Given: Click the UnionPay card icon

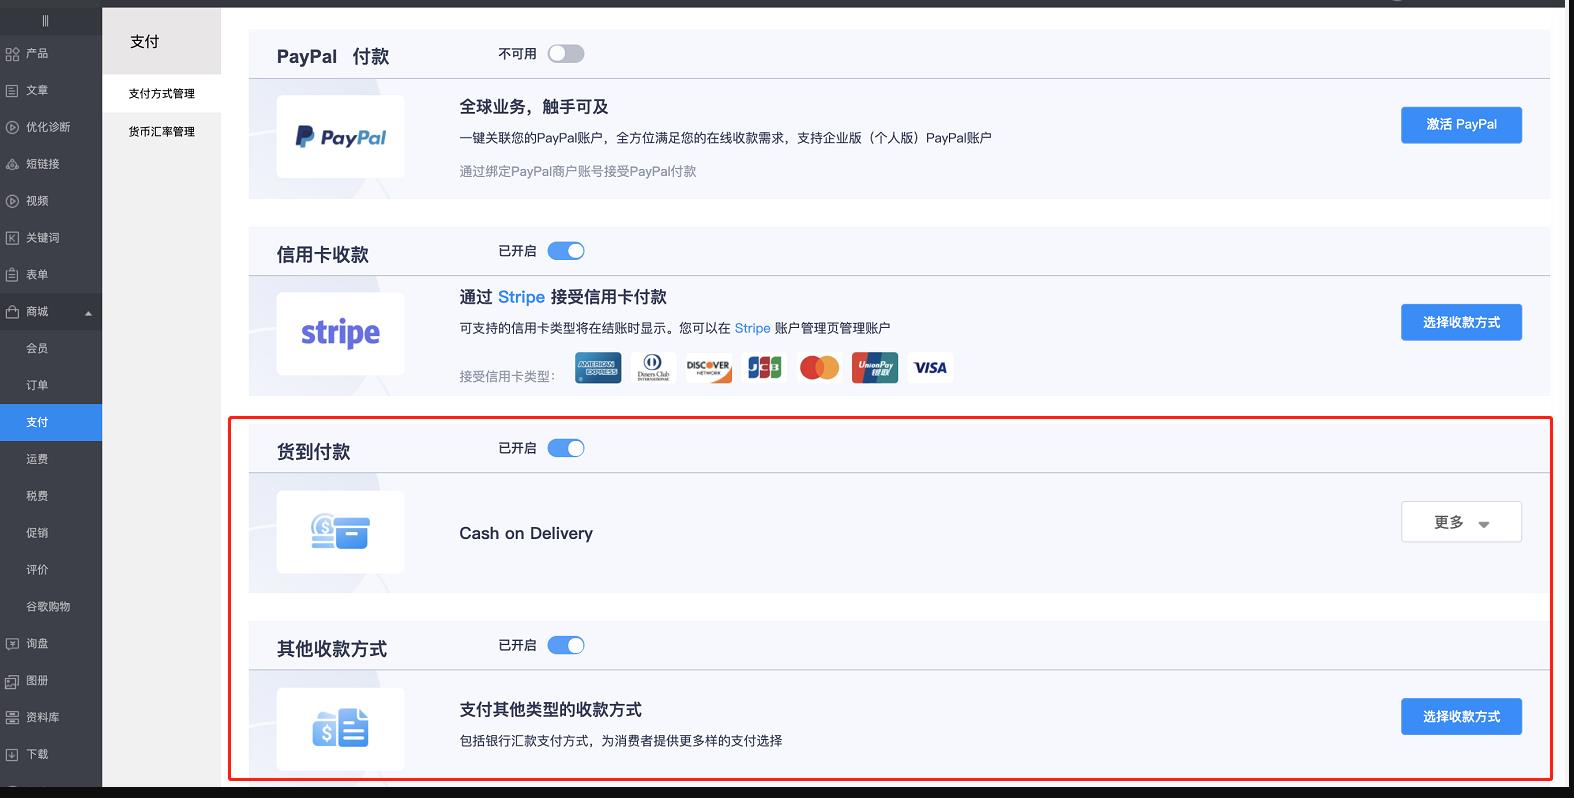Looking at the screenshot, I should pyautogui.click(x=875, y=368).
